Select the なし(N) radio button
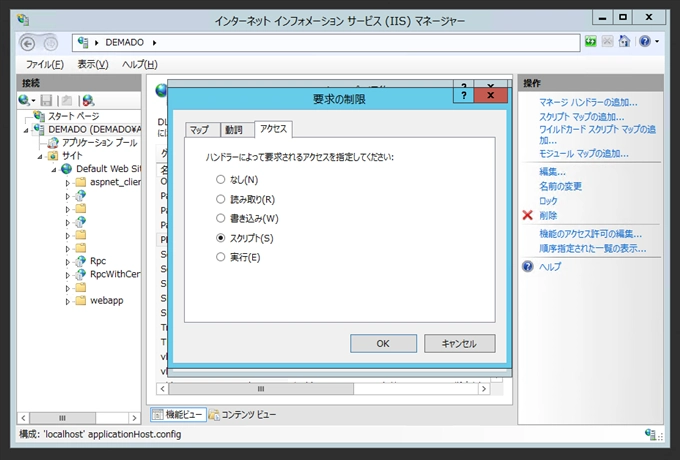The width and height of the screenshot is (680, 460). (220, 179)
